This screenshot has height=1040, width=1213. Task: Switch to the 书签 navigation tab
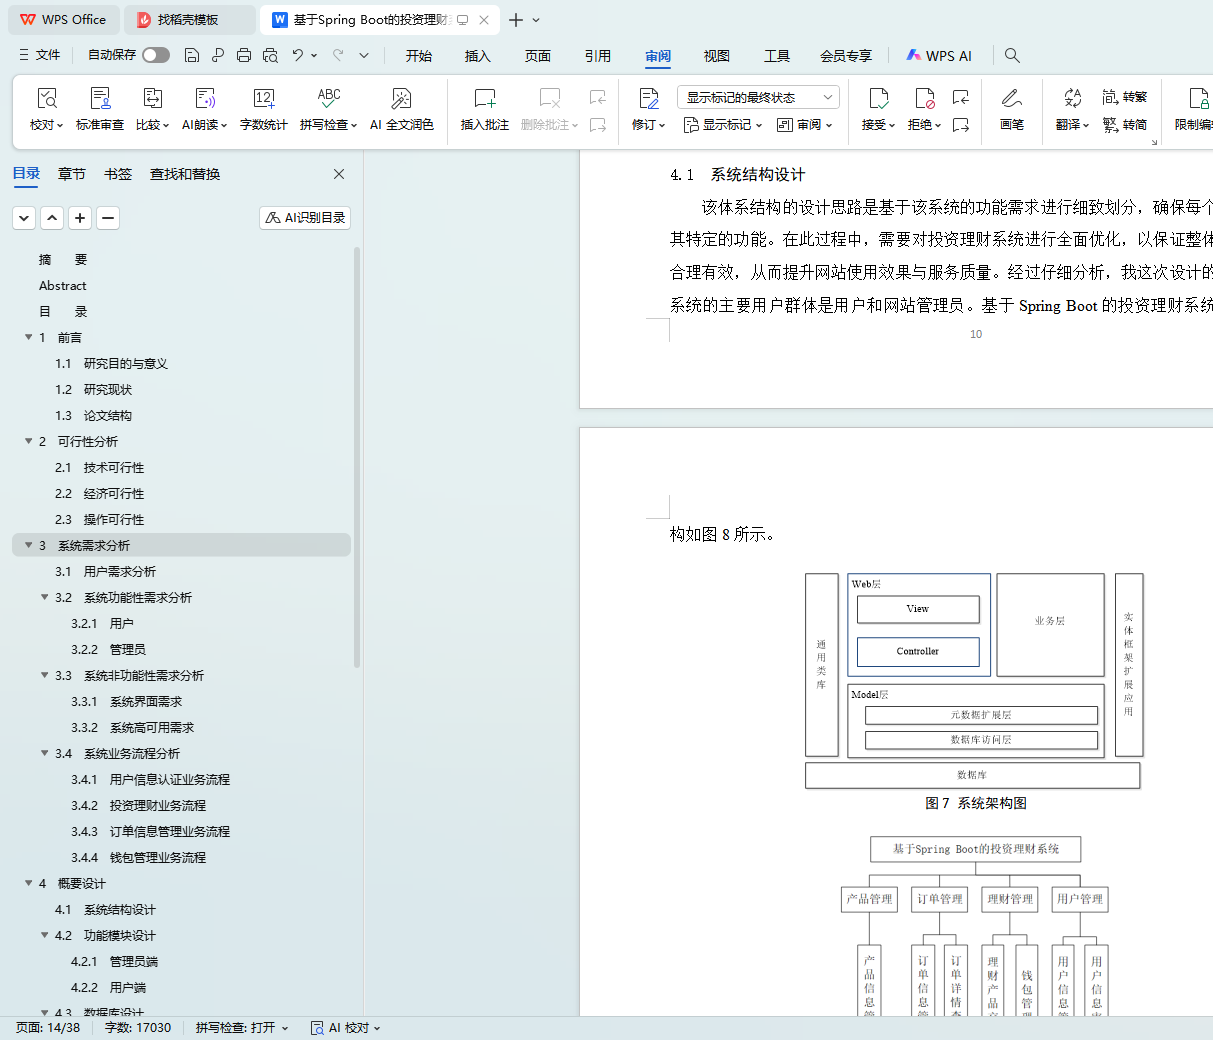(x=118, y=174)
